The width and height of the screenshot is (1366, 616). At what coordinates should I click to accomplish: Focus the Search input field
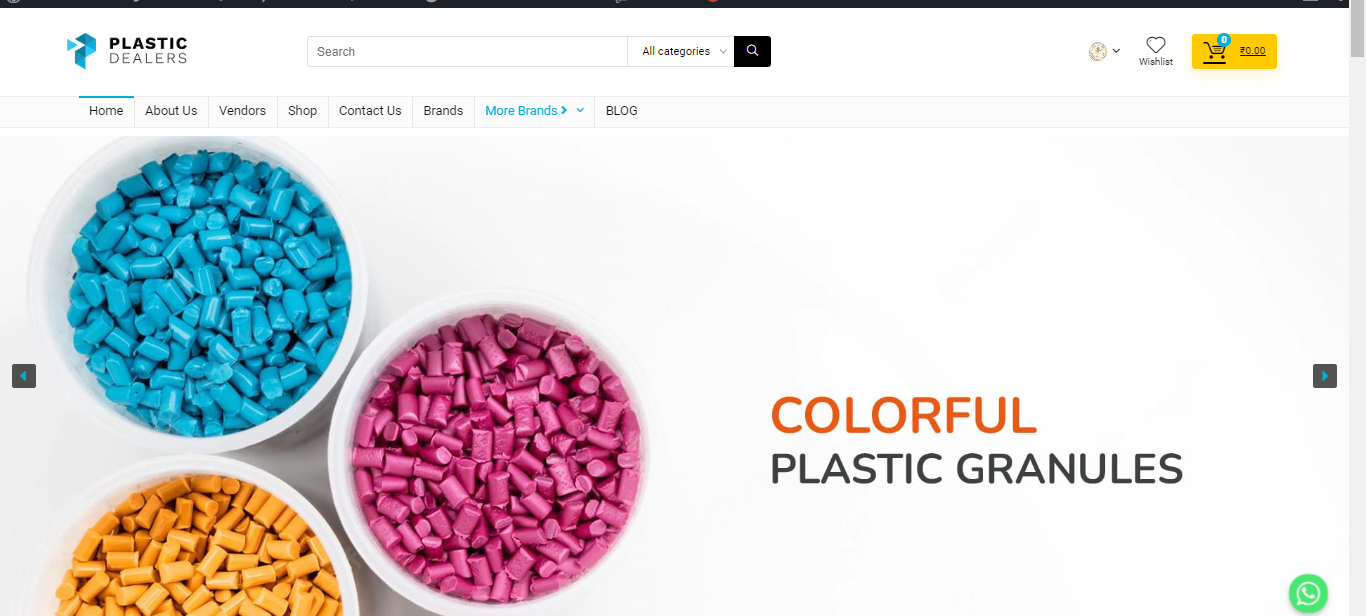(467, 51)
